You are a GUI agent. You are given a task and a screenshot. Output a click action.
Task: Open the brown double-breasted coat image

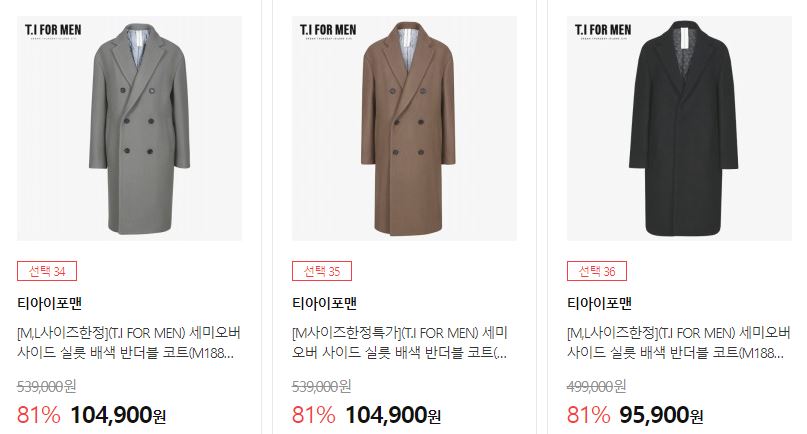404,128
